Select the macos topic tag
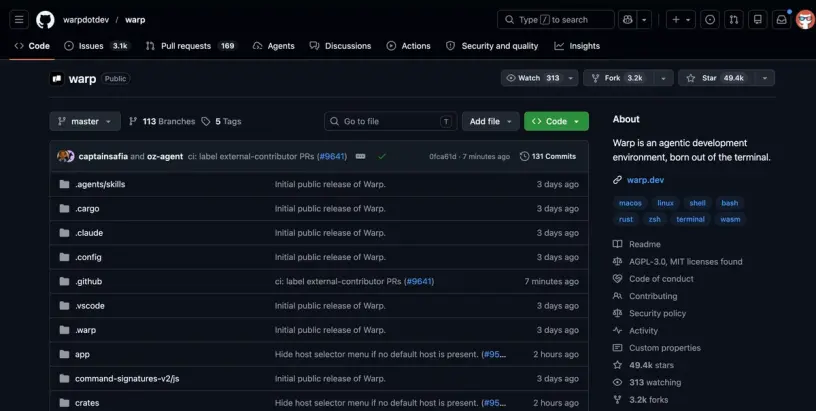 point(630,203)
